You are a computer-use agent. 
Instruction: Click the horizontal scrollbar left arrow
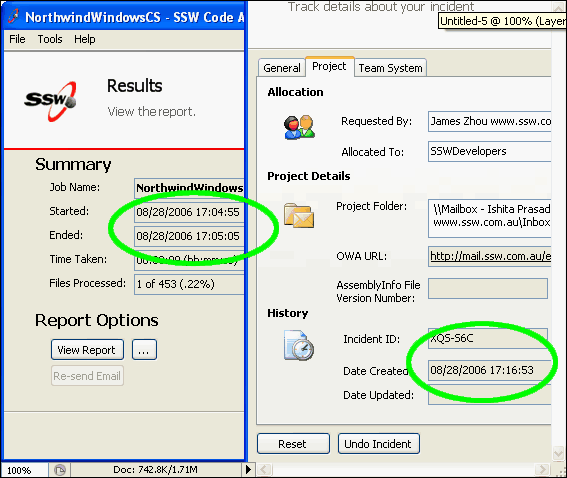pyautogui.click(x=264, y=470)
